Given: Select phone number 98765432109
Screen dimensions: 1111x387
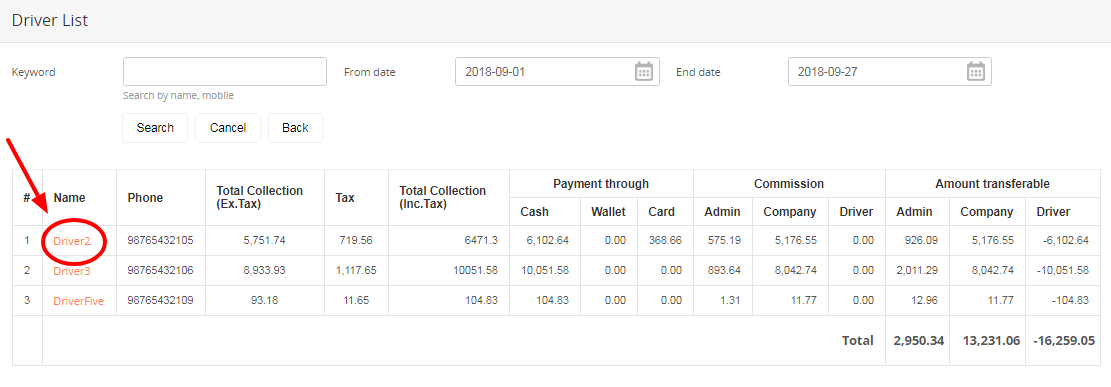Looking at the screenshot, I should click(161, 301).
